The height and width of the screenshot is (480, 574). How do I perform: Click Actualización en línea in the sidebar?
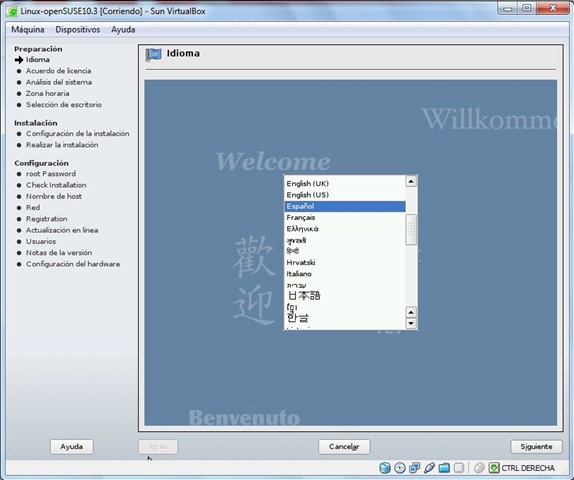[x=62, y=230]
